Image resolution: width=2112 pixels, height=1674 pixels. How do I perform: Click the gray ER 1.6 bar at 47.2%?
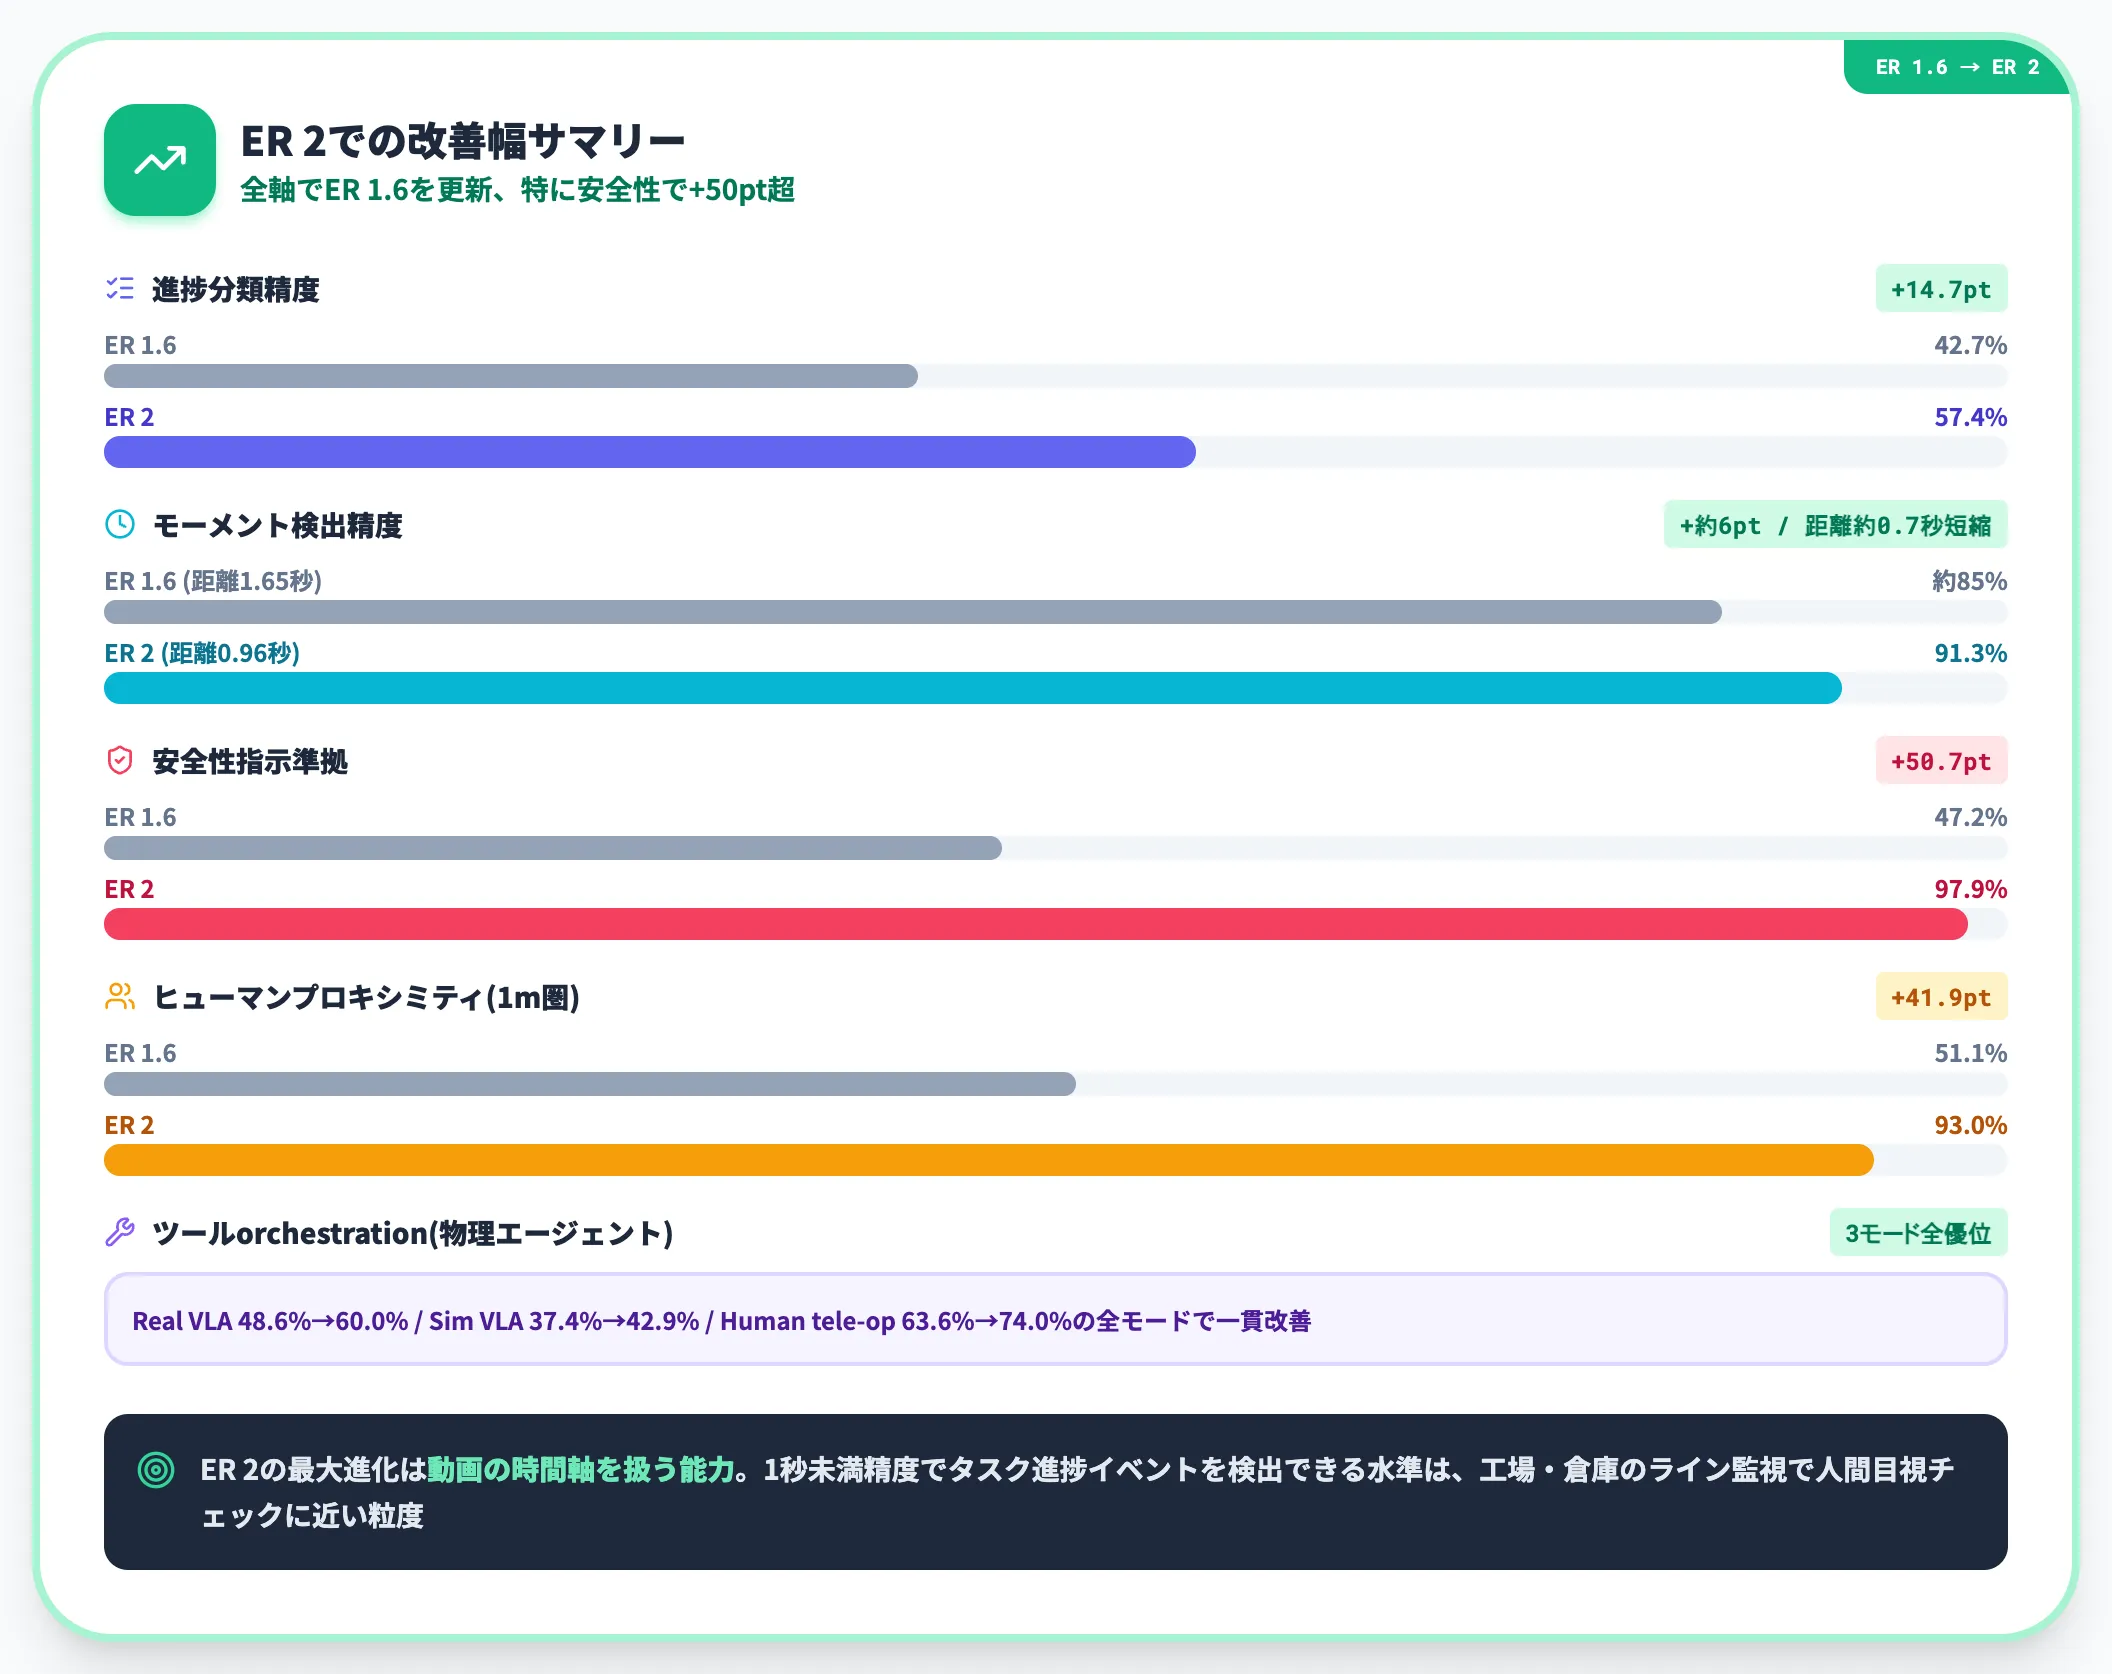[x=553, y=848]
